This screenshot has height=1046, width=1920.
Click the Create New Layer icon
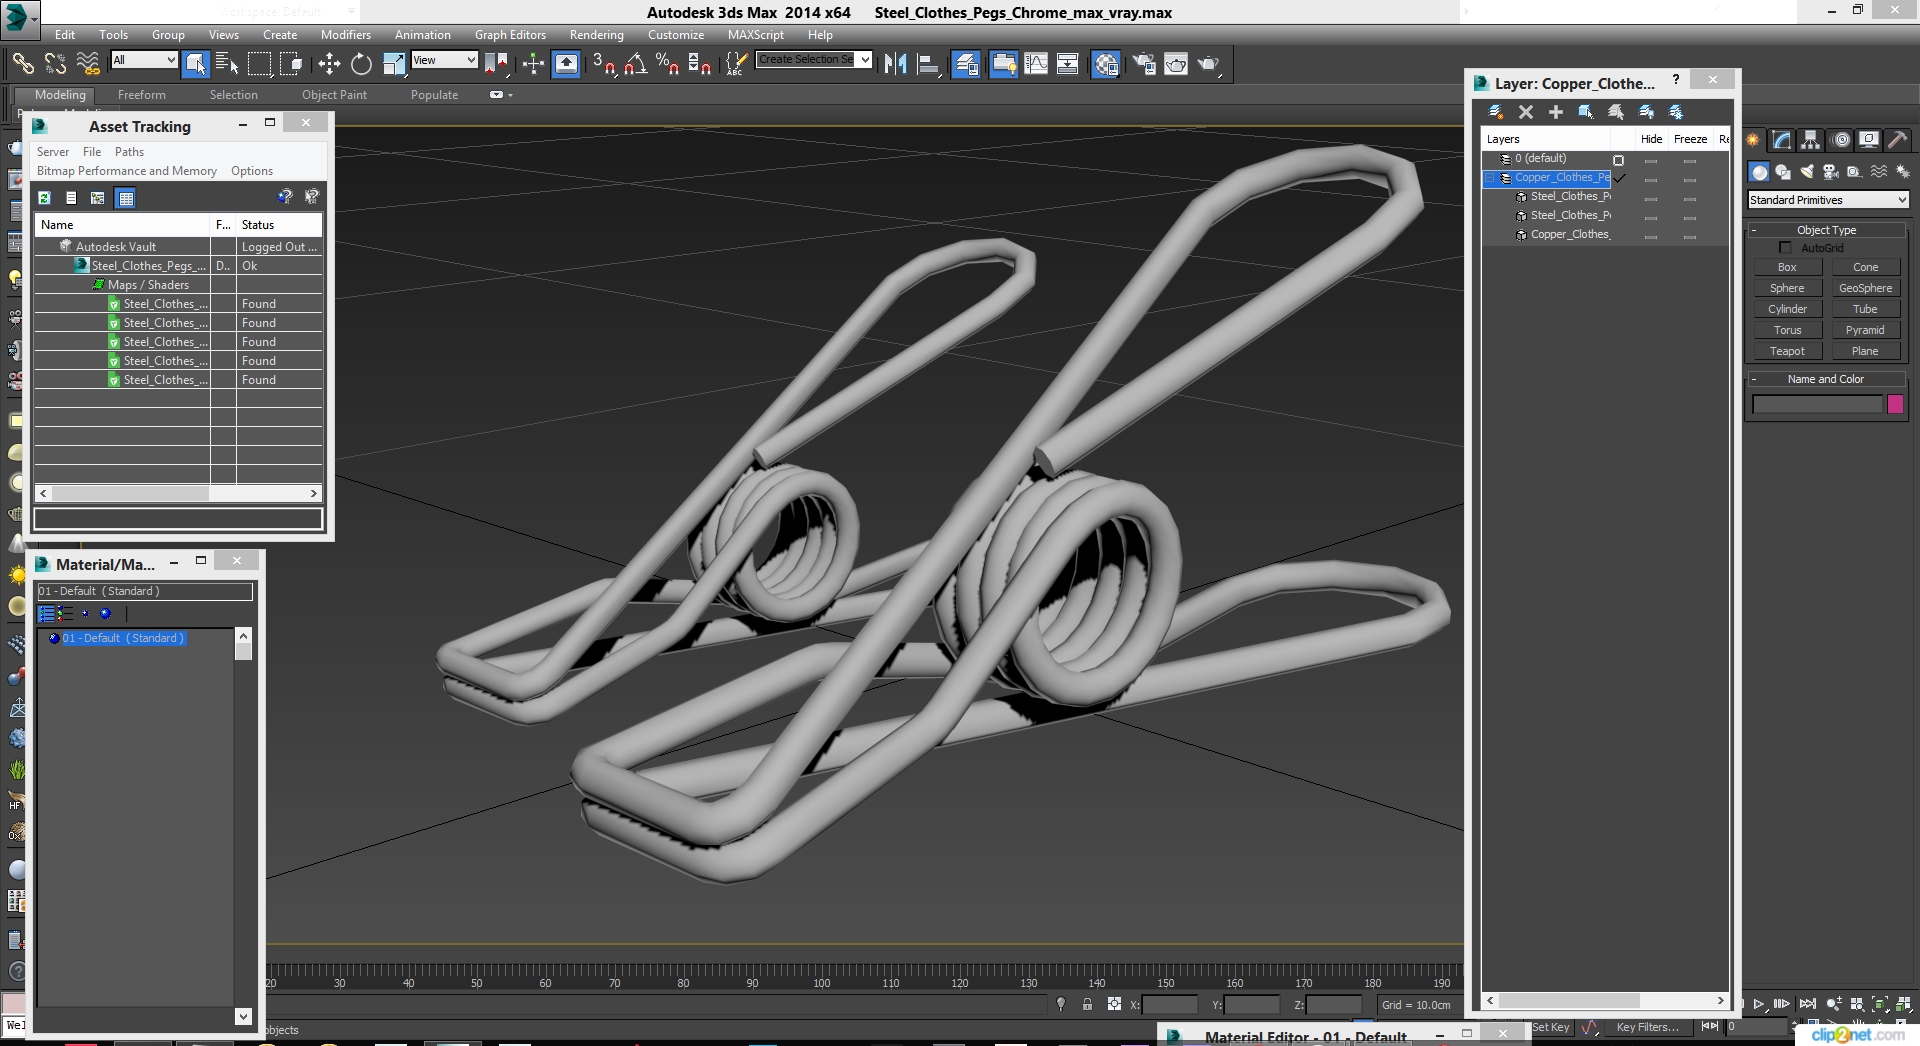point(1495,112)
